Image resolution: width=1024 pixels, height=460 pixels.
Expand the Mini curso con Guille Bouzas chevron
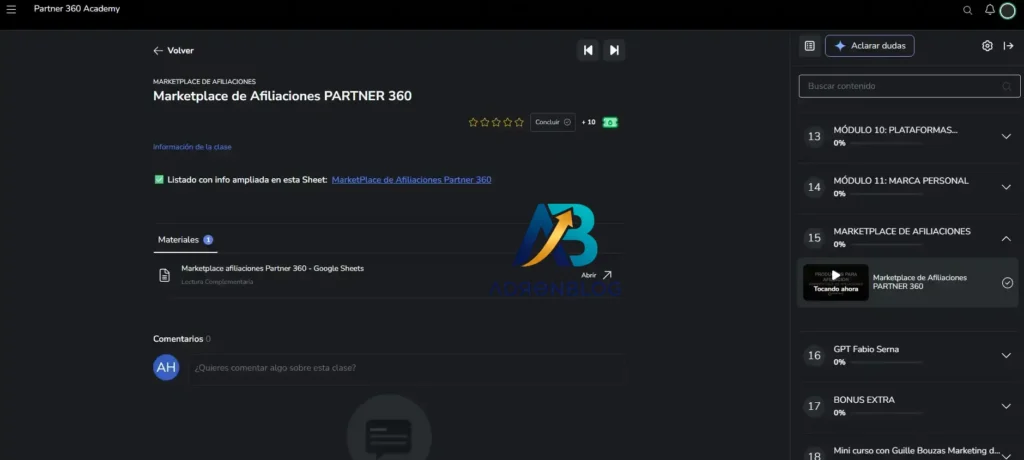click(1006, 455)
